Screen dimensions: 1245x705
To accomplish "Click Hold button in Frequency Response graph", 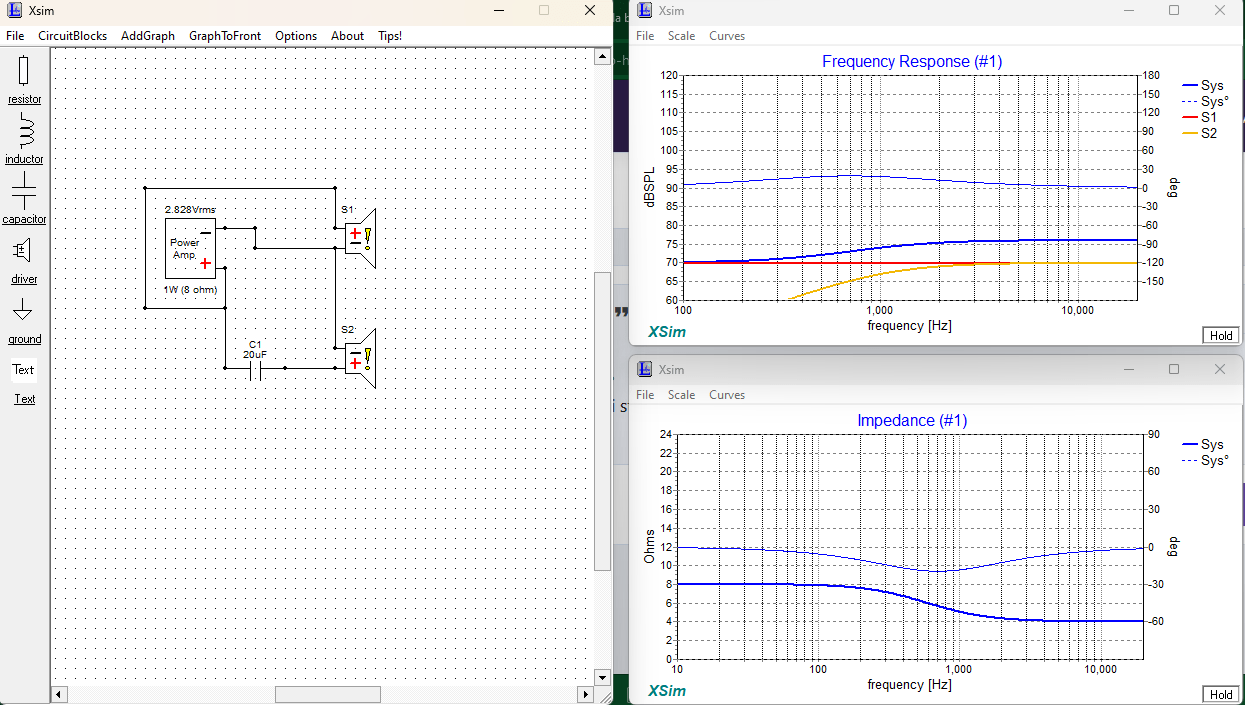I will click(x=1221, y=335).
